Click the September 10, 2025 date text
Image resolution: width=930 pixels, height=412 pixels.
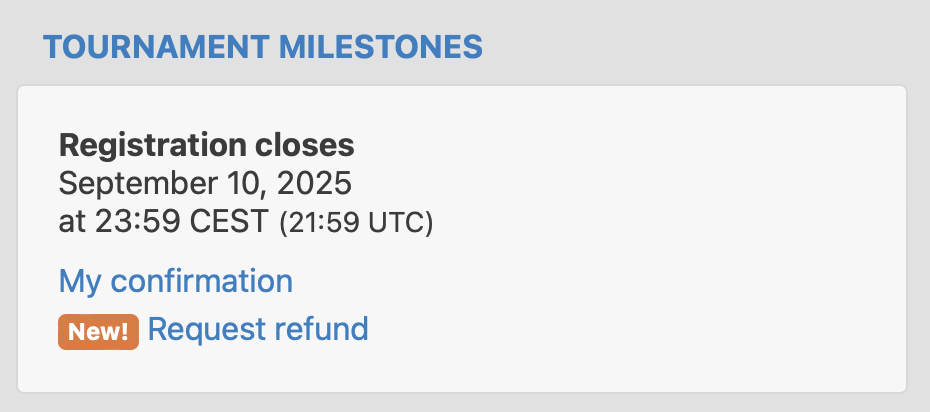pos(205,184)
